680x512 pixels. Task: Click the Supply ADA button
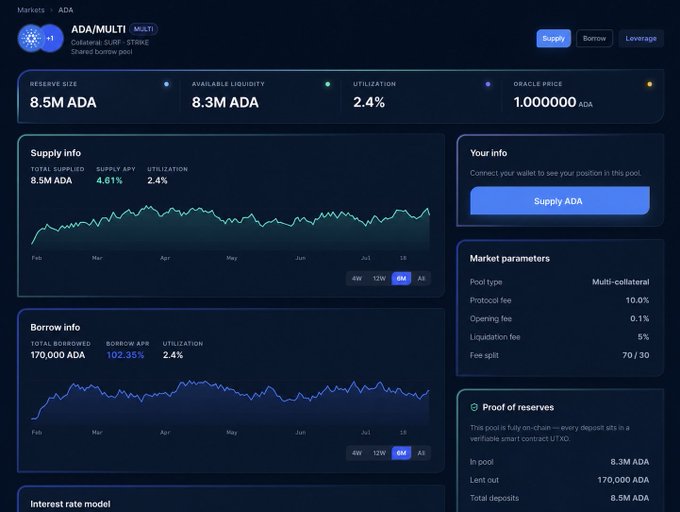[x=559, y=201]
